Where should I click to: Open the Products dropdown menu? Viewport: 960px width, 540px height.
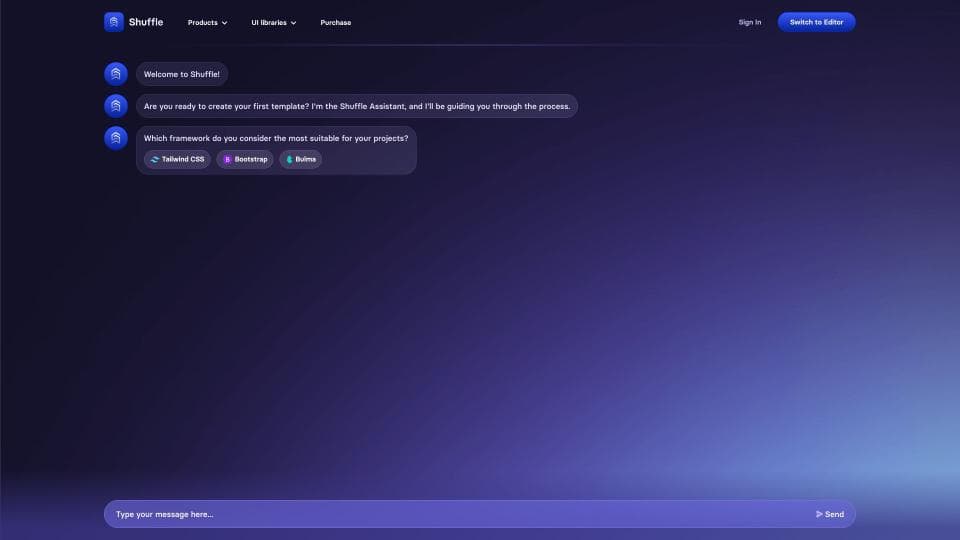[x=208, y=23]
